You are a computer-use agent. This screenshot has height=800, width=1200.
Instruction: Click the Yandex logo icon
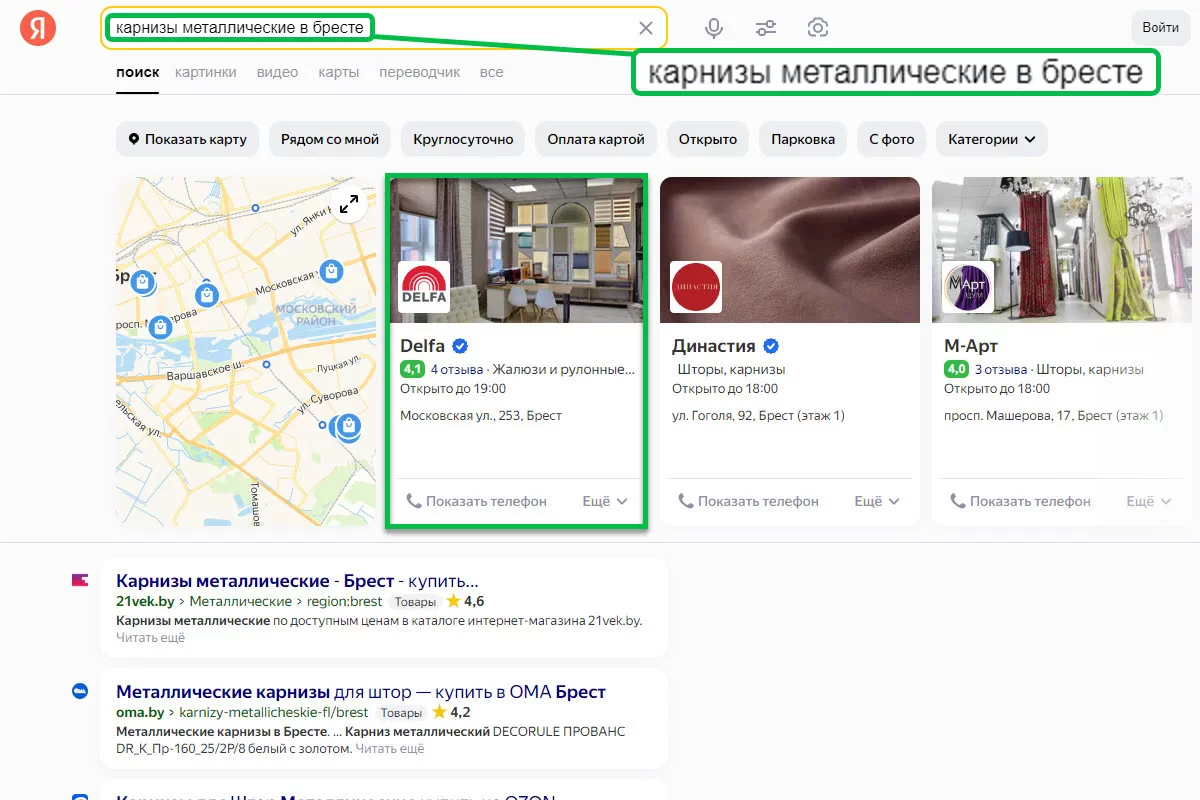[x=38, y=28]
